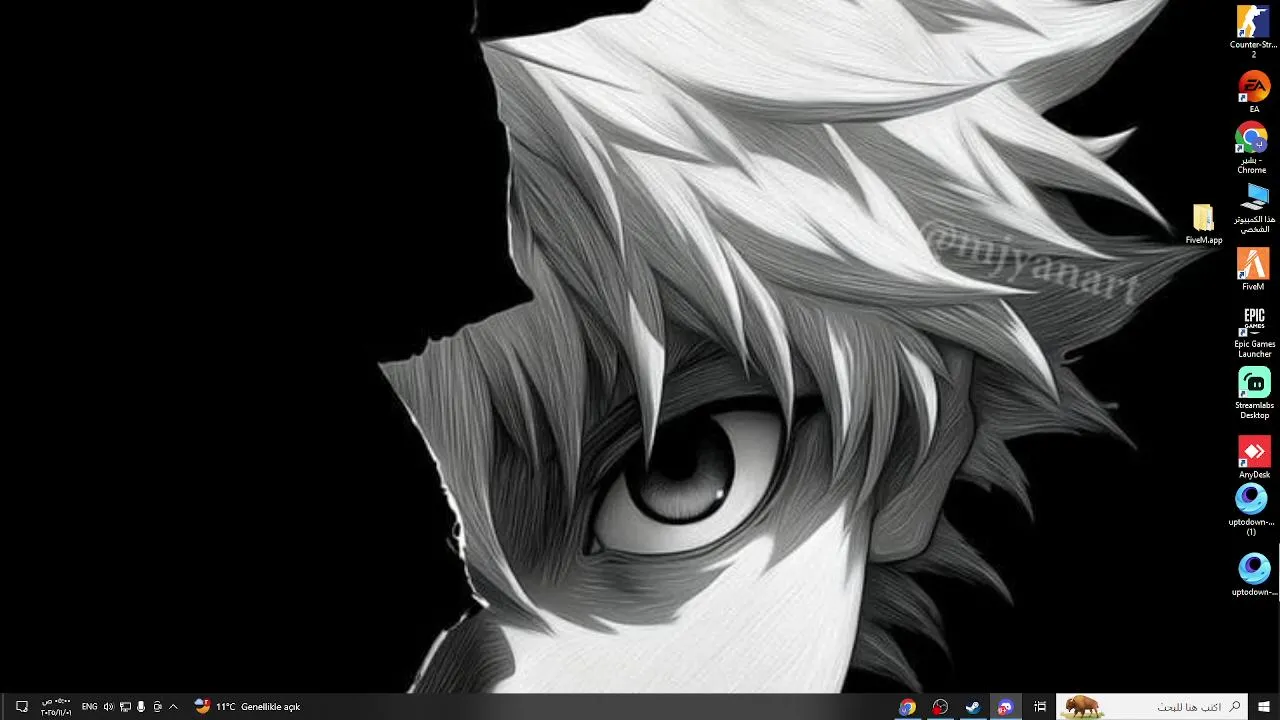Open the volume speaker tray icon
1280x720 pixels.
pos(108,707)
